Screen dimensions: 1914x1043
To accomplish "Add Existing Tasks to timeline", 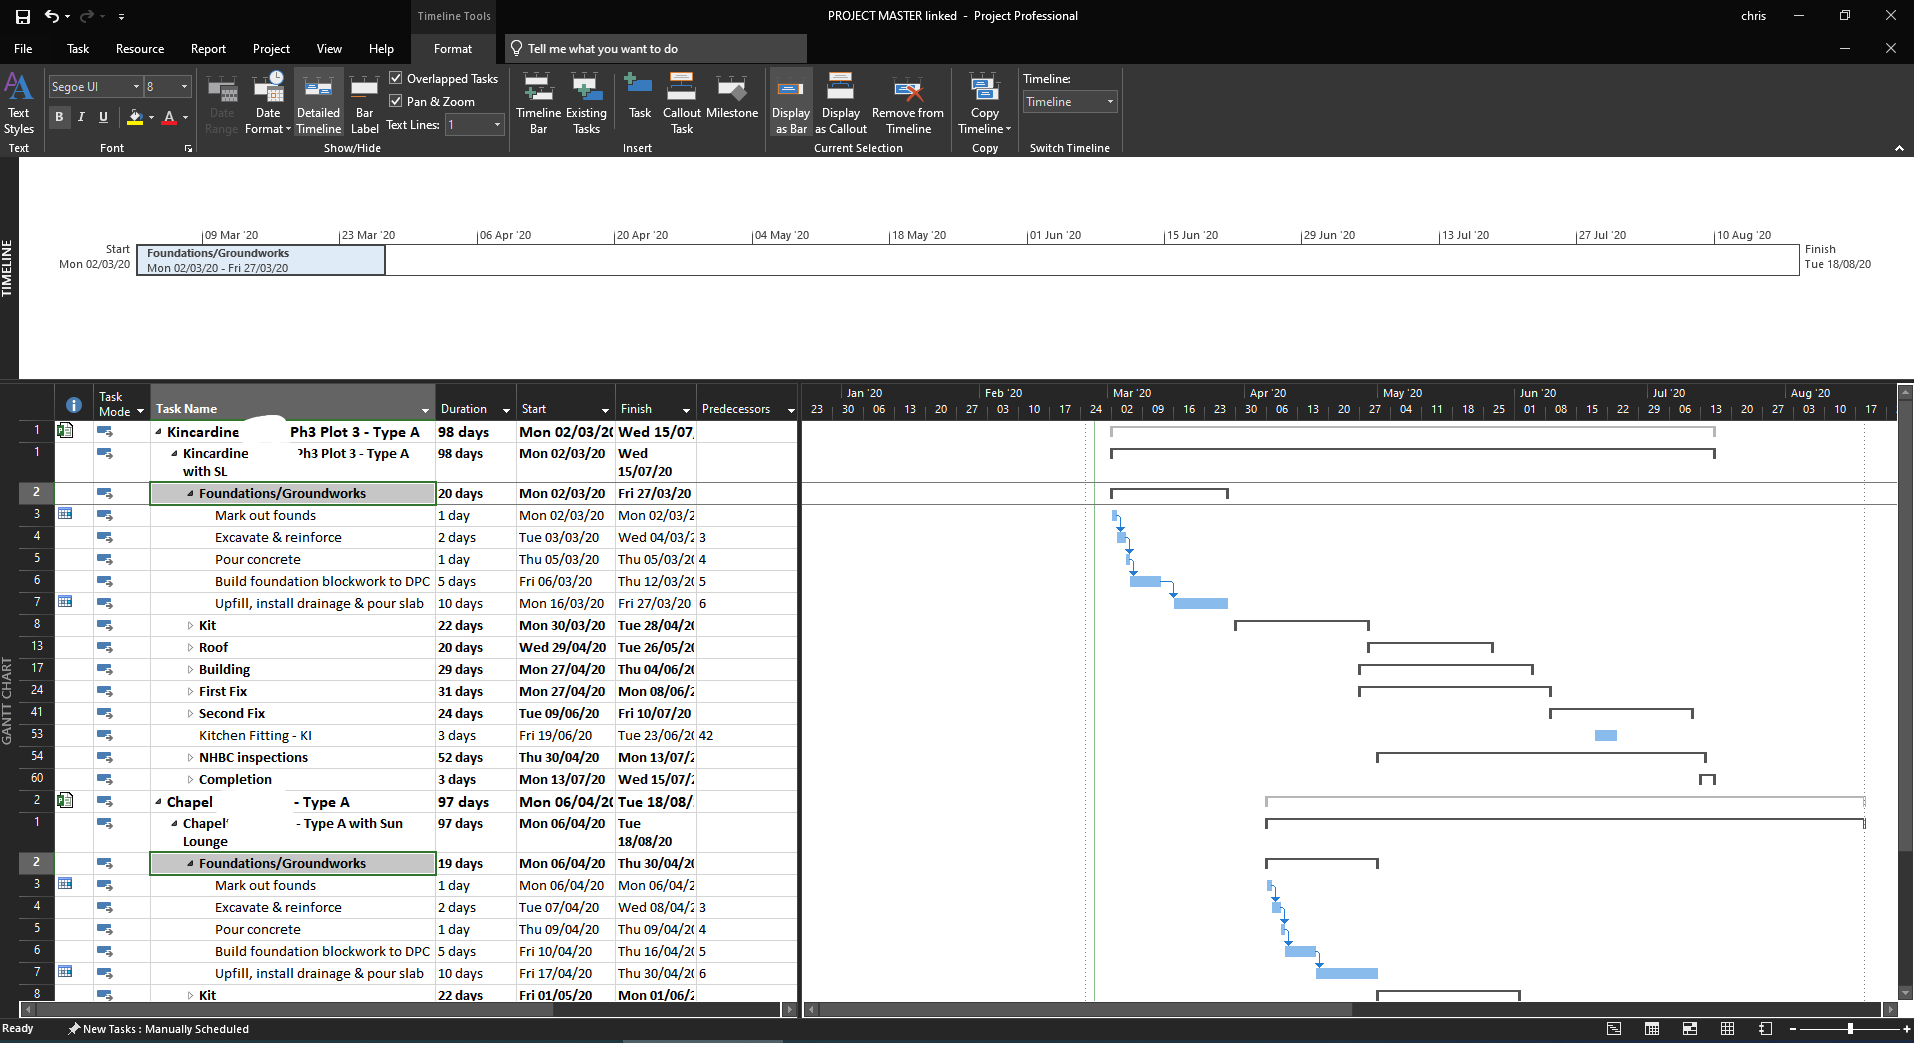I will tap(586, 104).
